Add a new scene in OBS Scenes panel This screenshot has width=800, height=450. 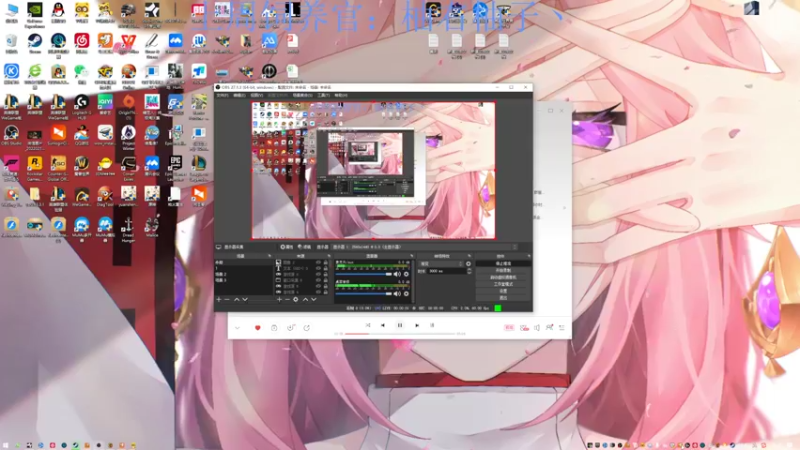click(219, 299)
